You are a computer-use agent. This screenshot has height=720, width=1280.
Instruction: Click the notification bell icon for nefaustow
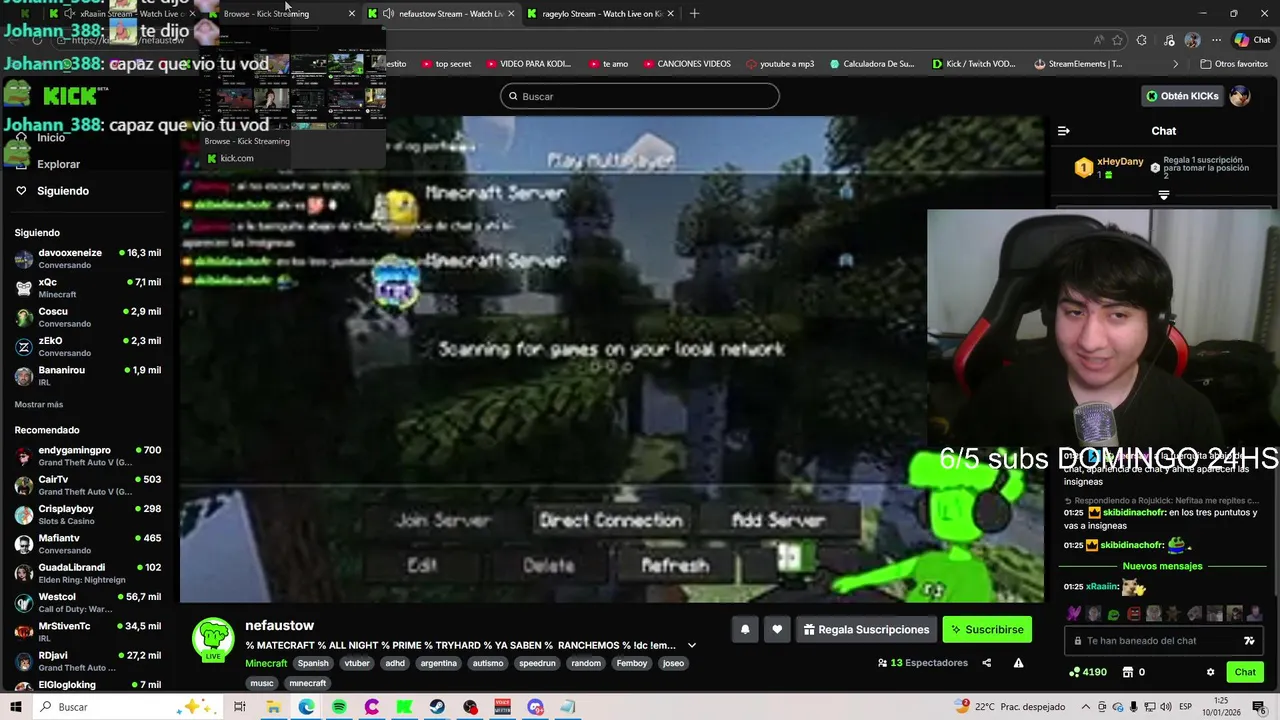pos(745,630)
